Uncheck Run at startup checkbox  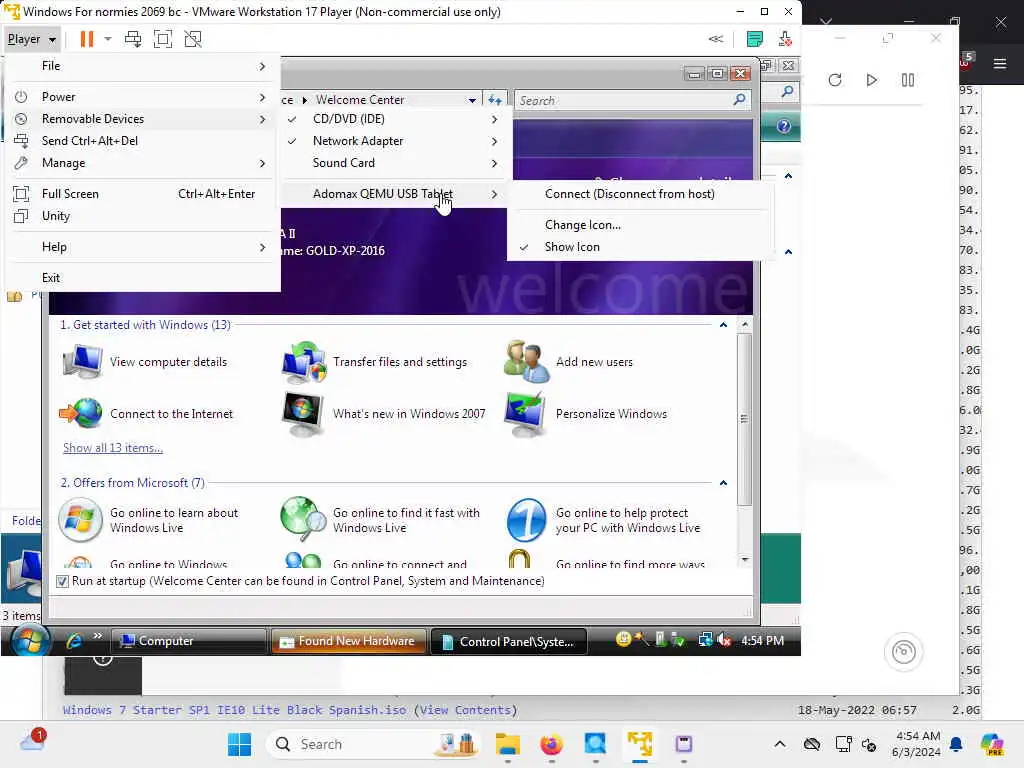[x=62, y=581]
